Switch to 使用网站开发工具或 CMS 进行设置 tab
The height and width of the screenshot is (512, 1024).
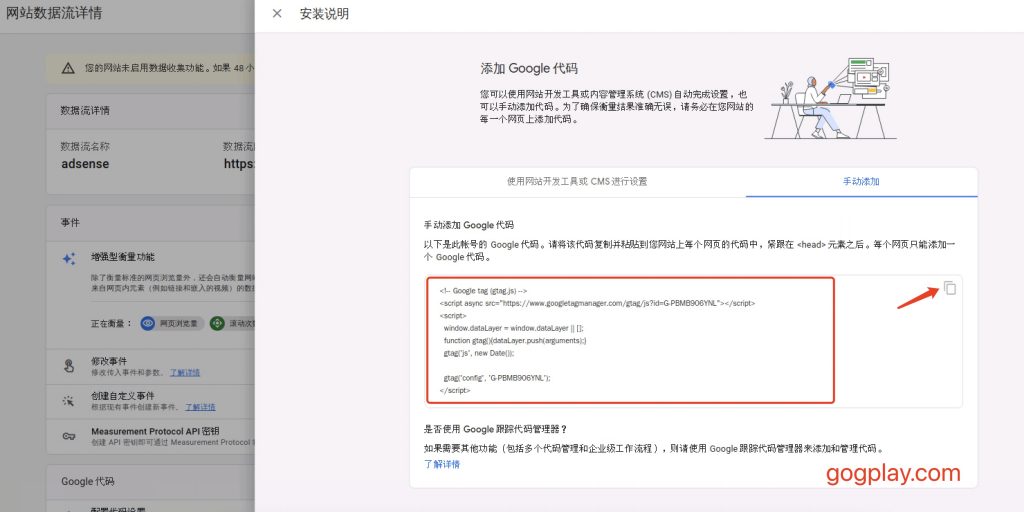click(577, 182)
